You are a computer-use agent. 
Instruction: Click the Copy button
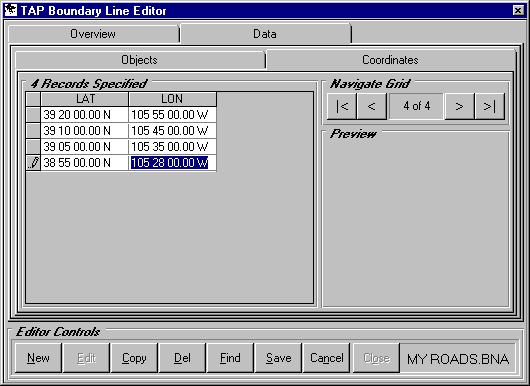click(x=134, y=358)
